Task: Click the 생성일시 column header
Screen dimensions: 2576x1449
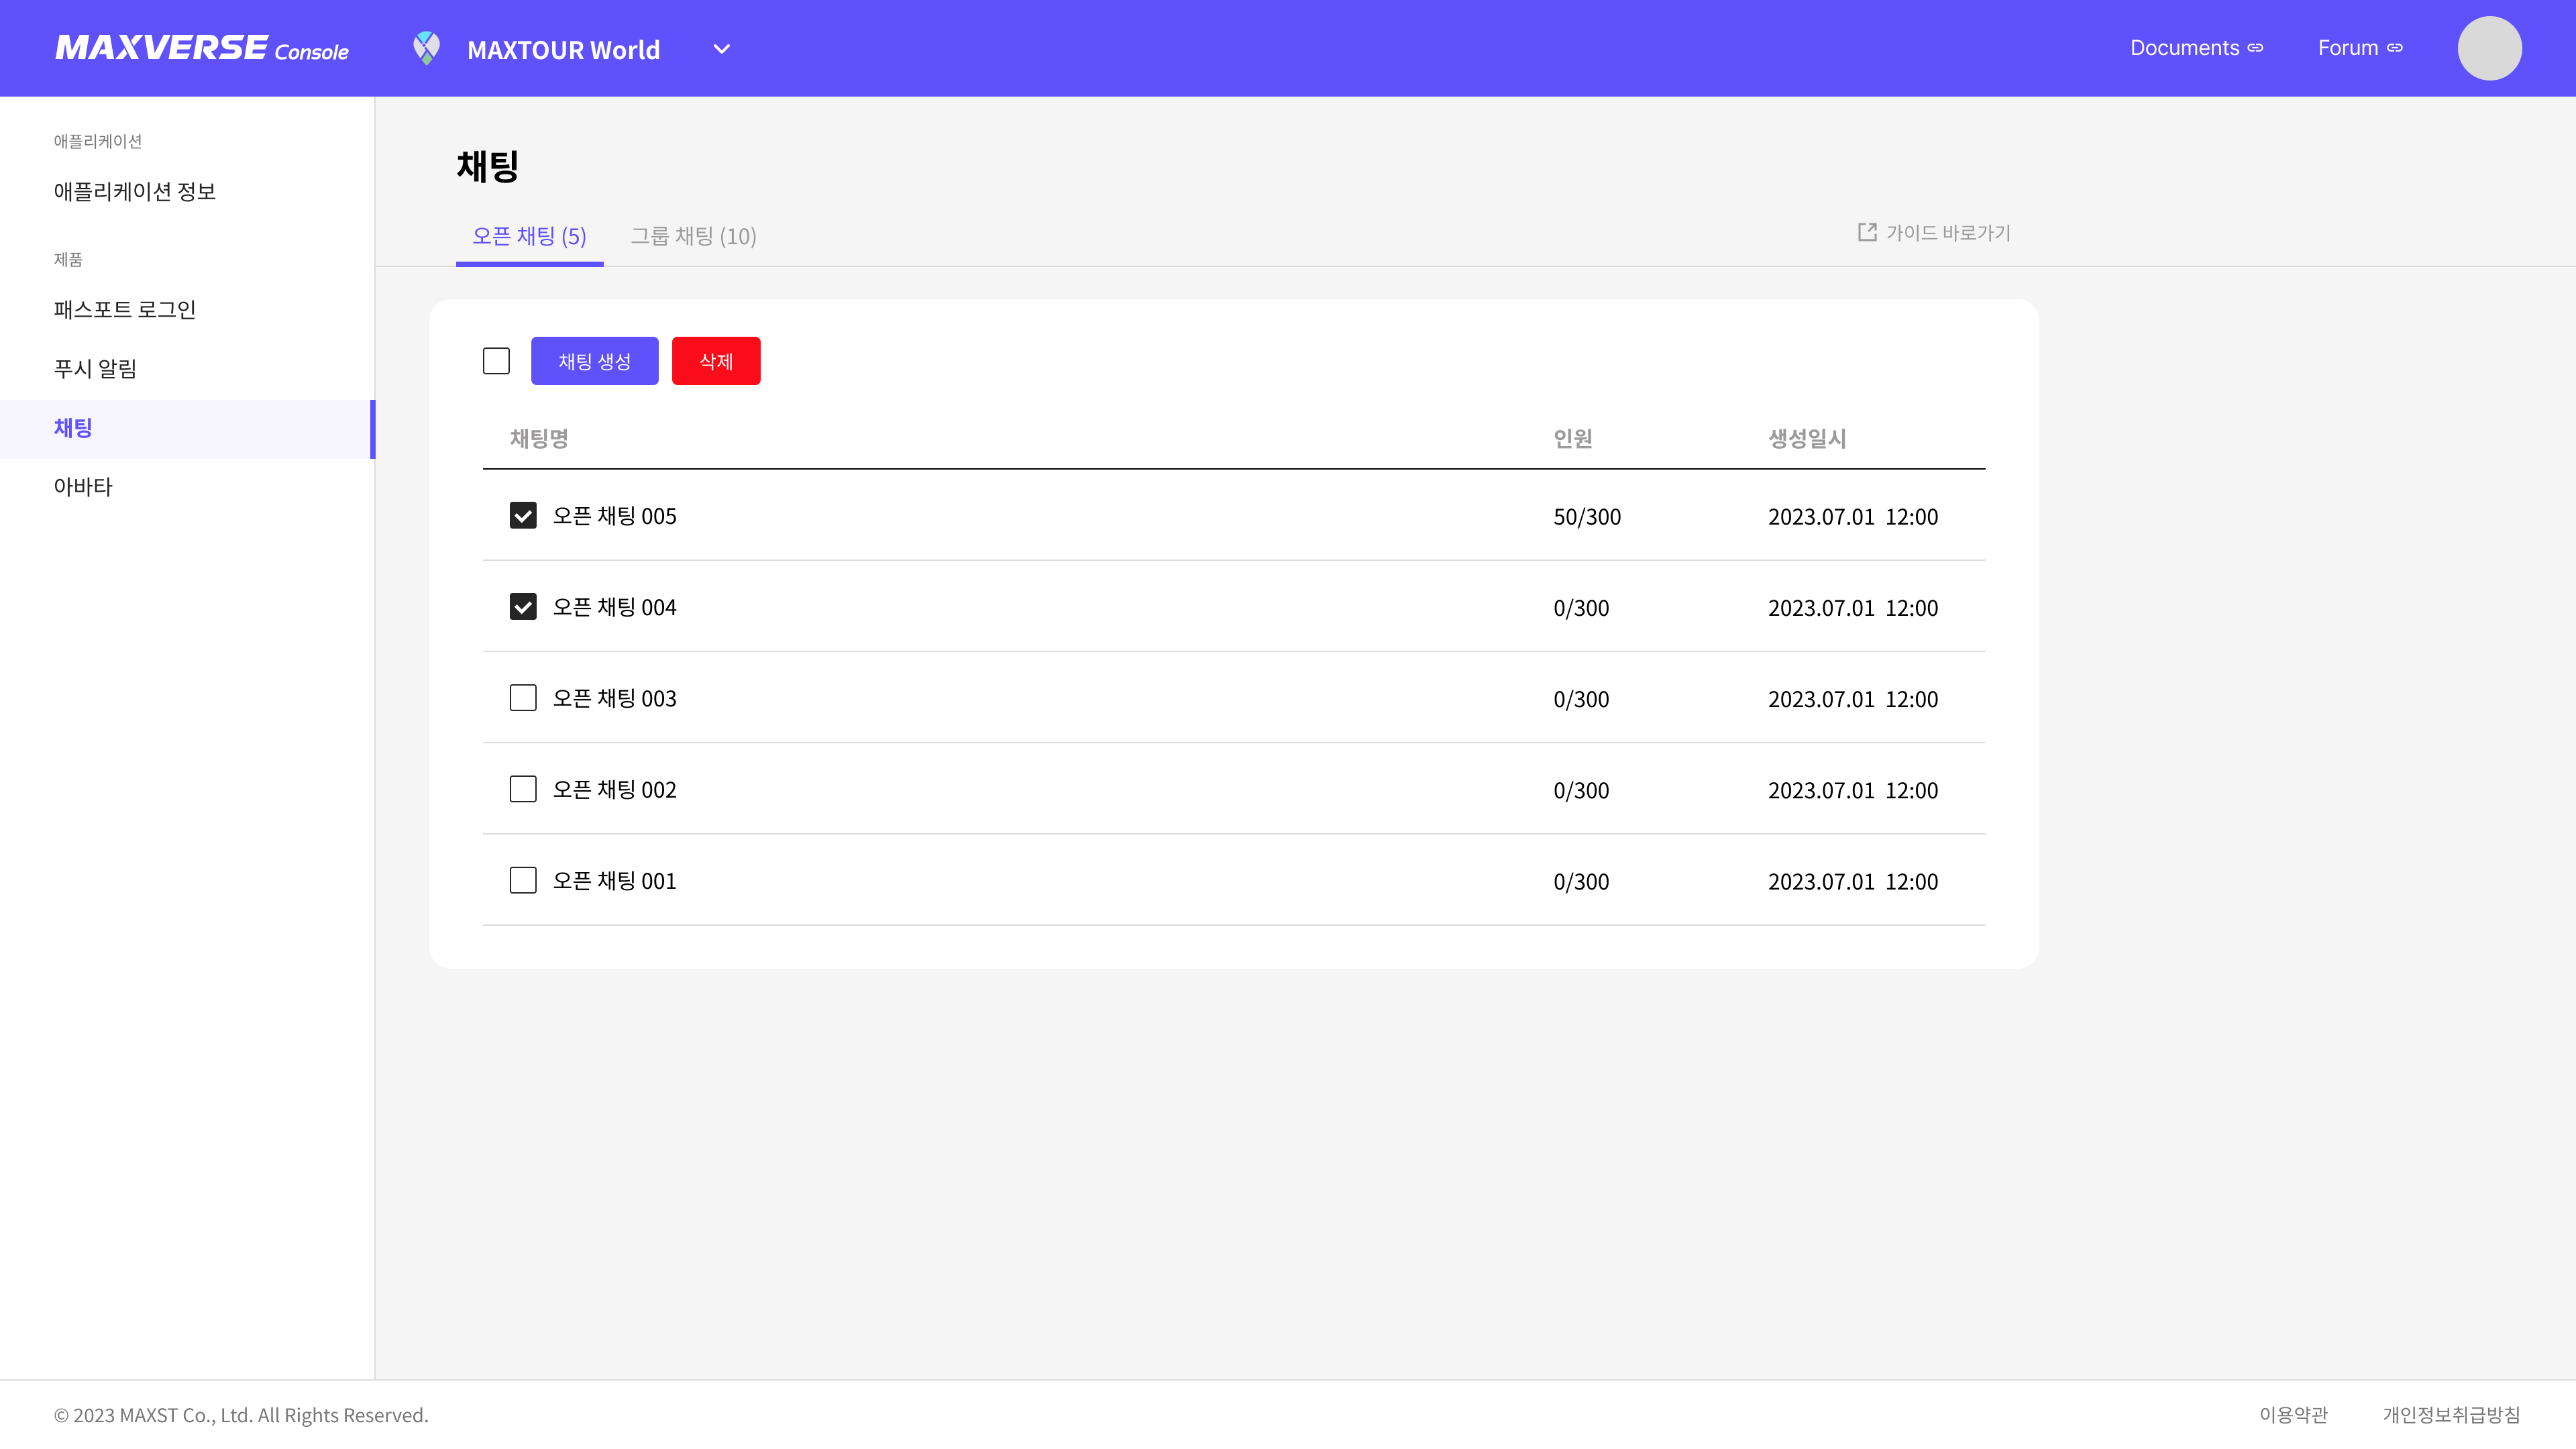Action: point(1807,438)
